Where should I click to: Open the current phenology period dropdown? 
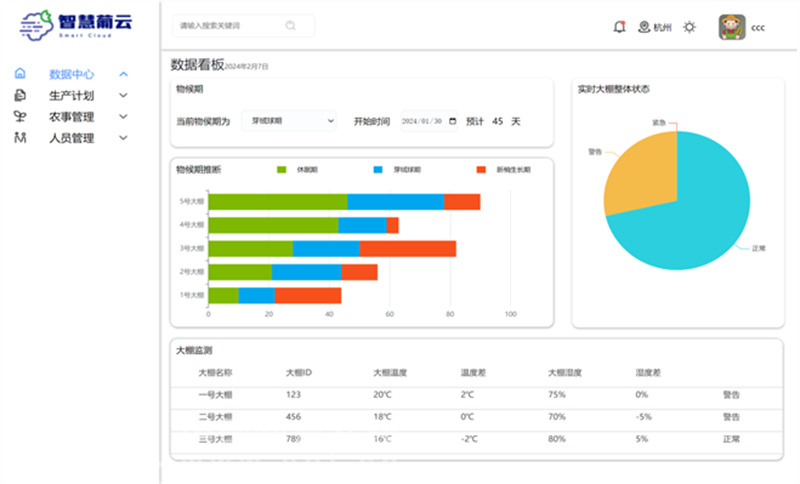click(288, 121)
